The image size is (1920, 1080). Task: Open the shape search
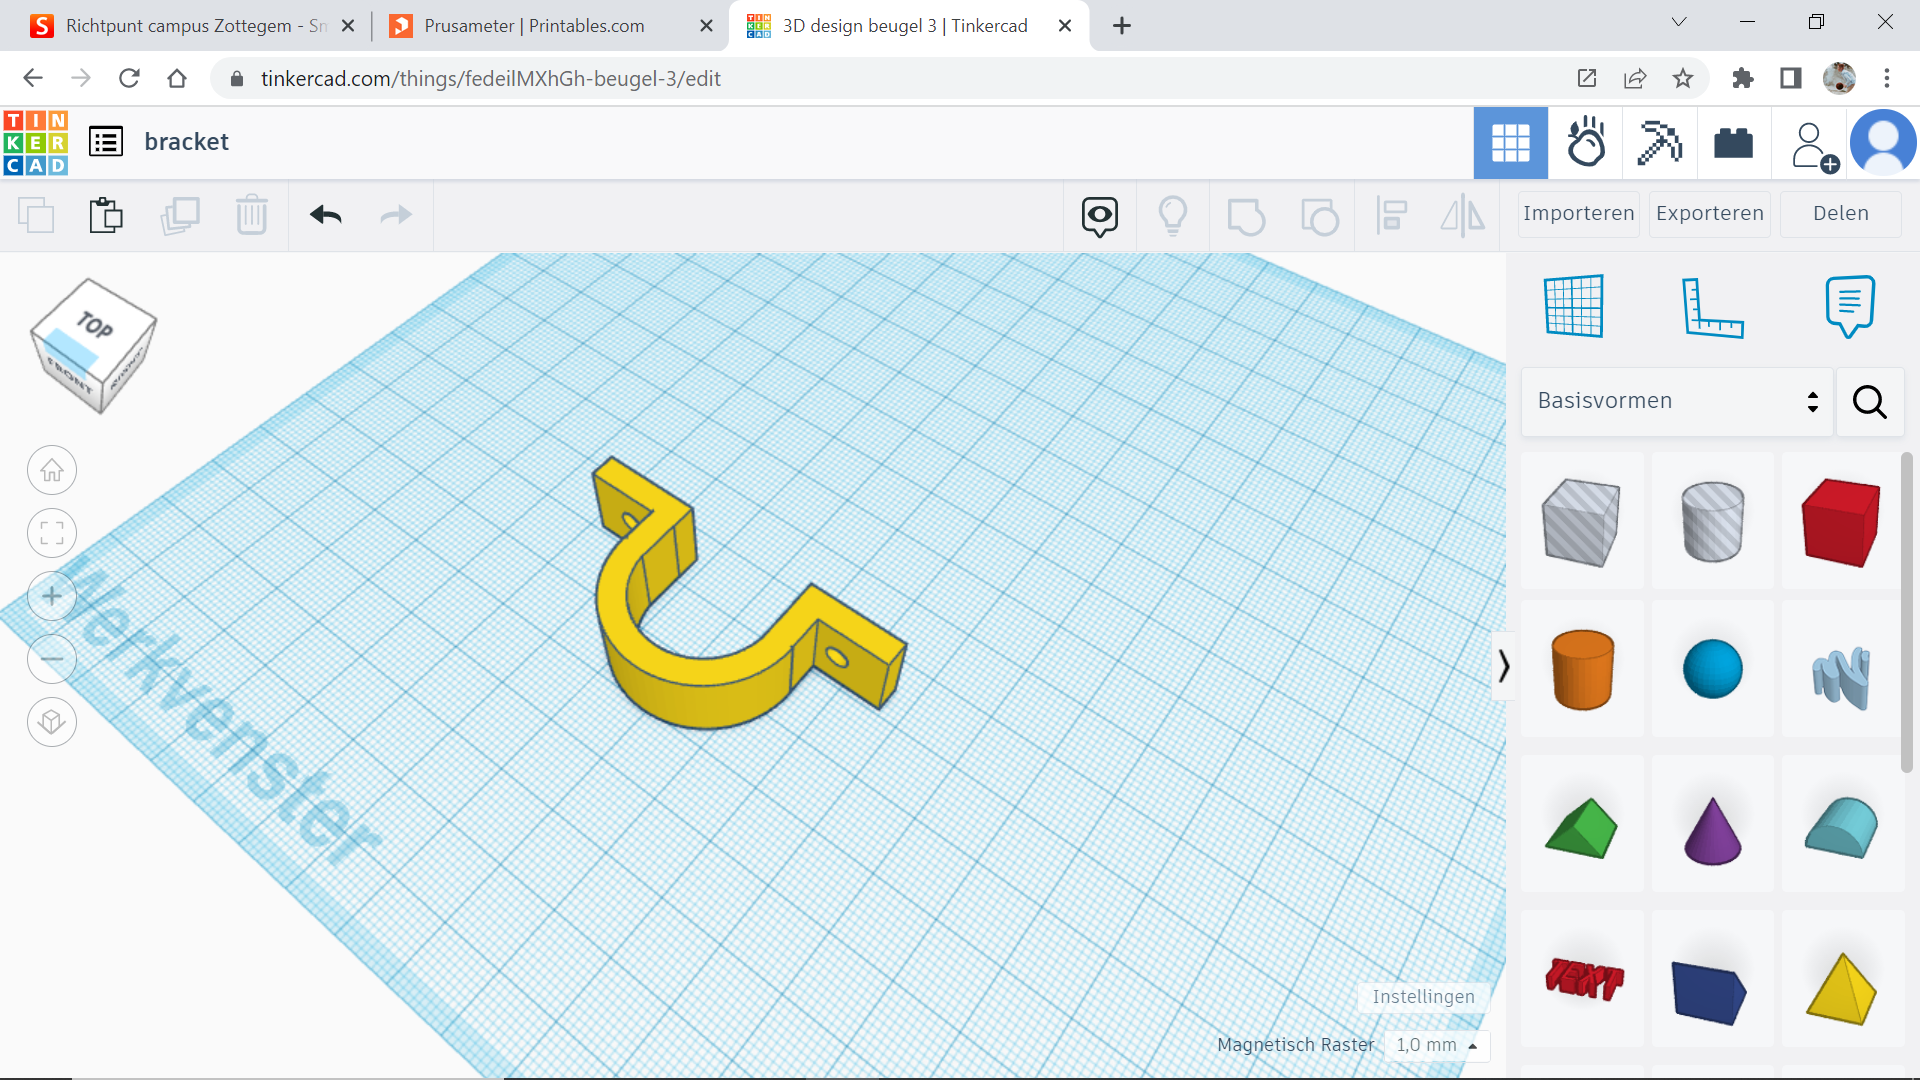point(1869,401)
